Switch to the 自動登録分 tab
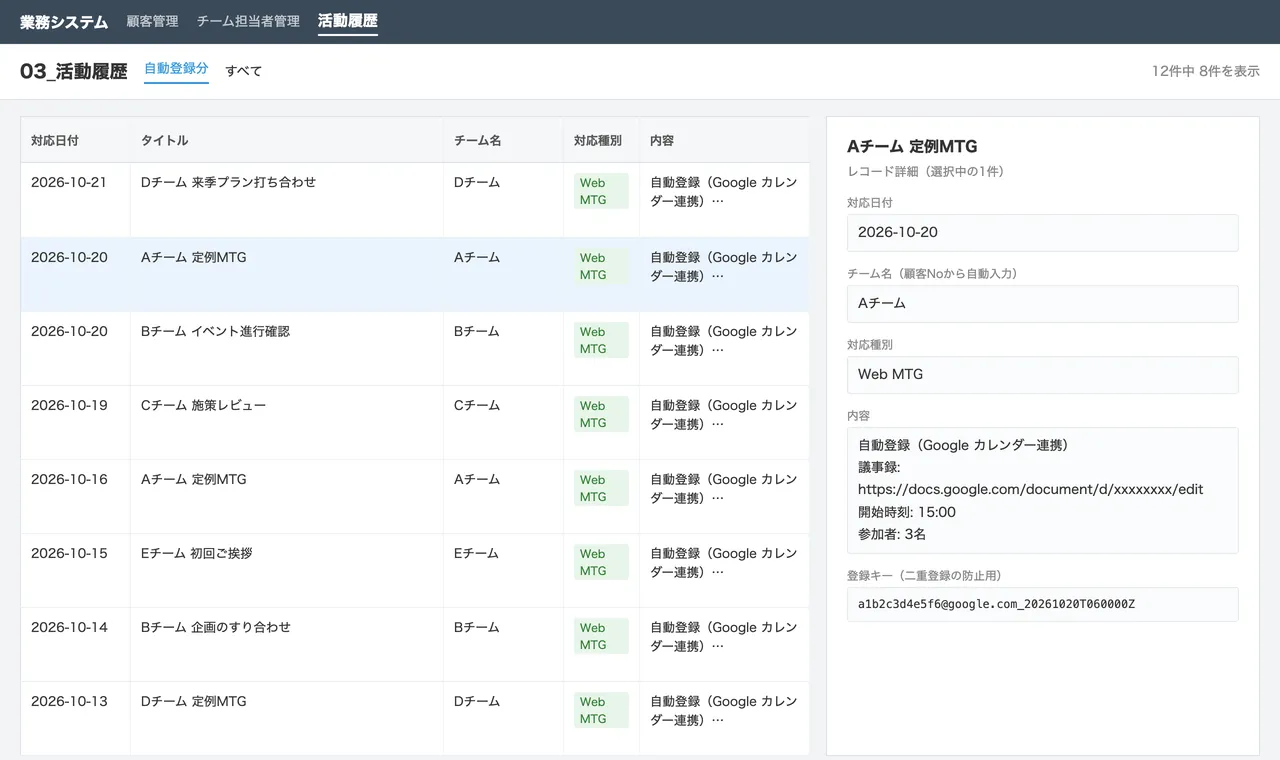Screen dimensions: 1280x760 176,69
